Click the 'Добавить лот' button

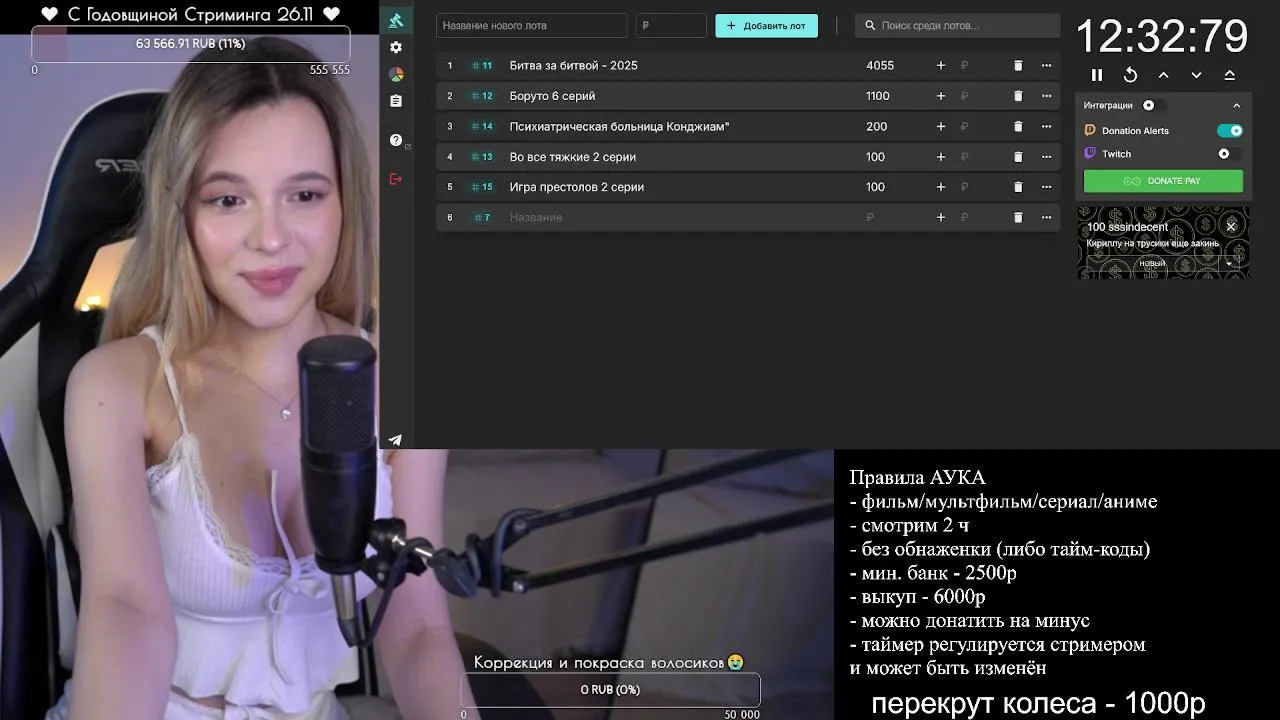click(x=766, y=26)
